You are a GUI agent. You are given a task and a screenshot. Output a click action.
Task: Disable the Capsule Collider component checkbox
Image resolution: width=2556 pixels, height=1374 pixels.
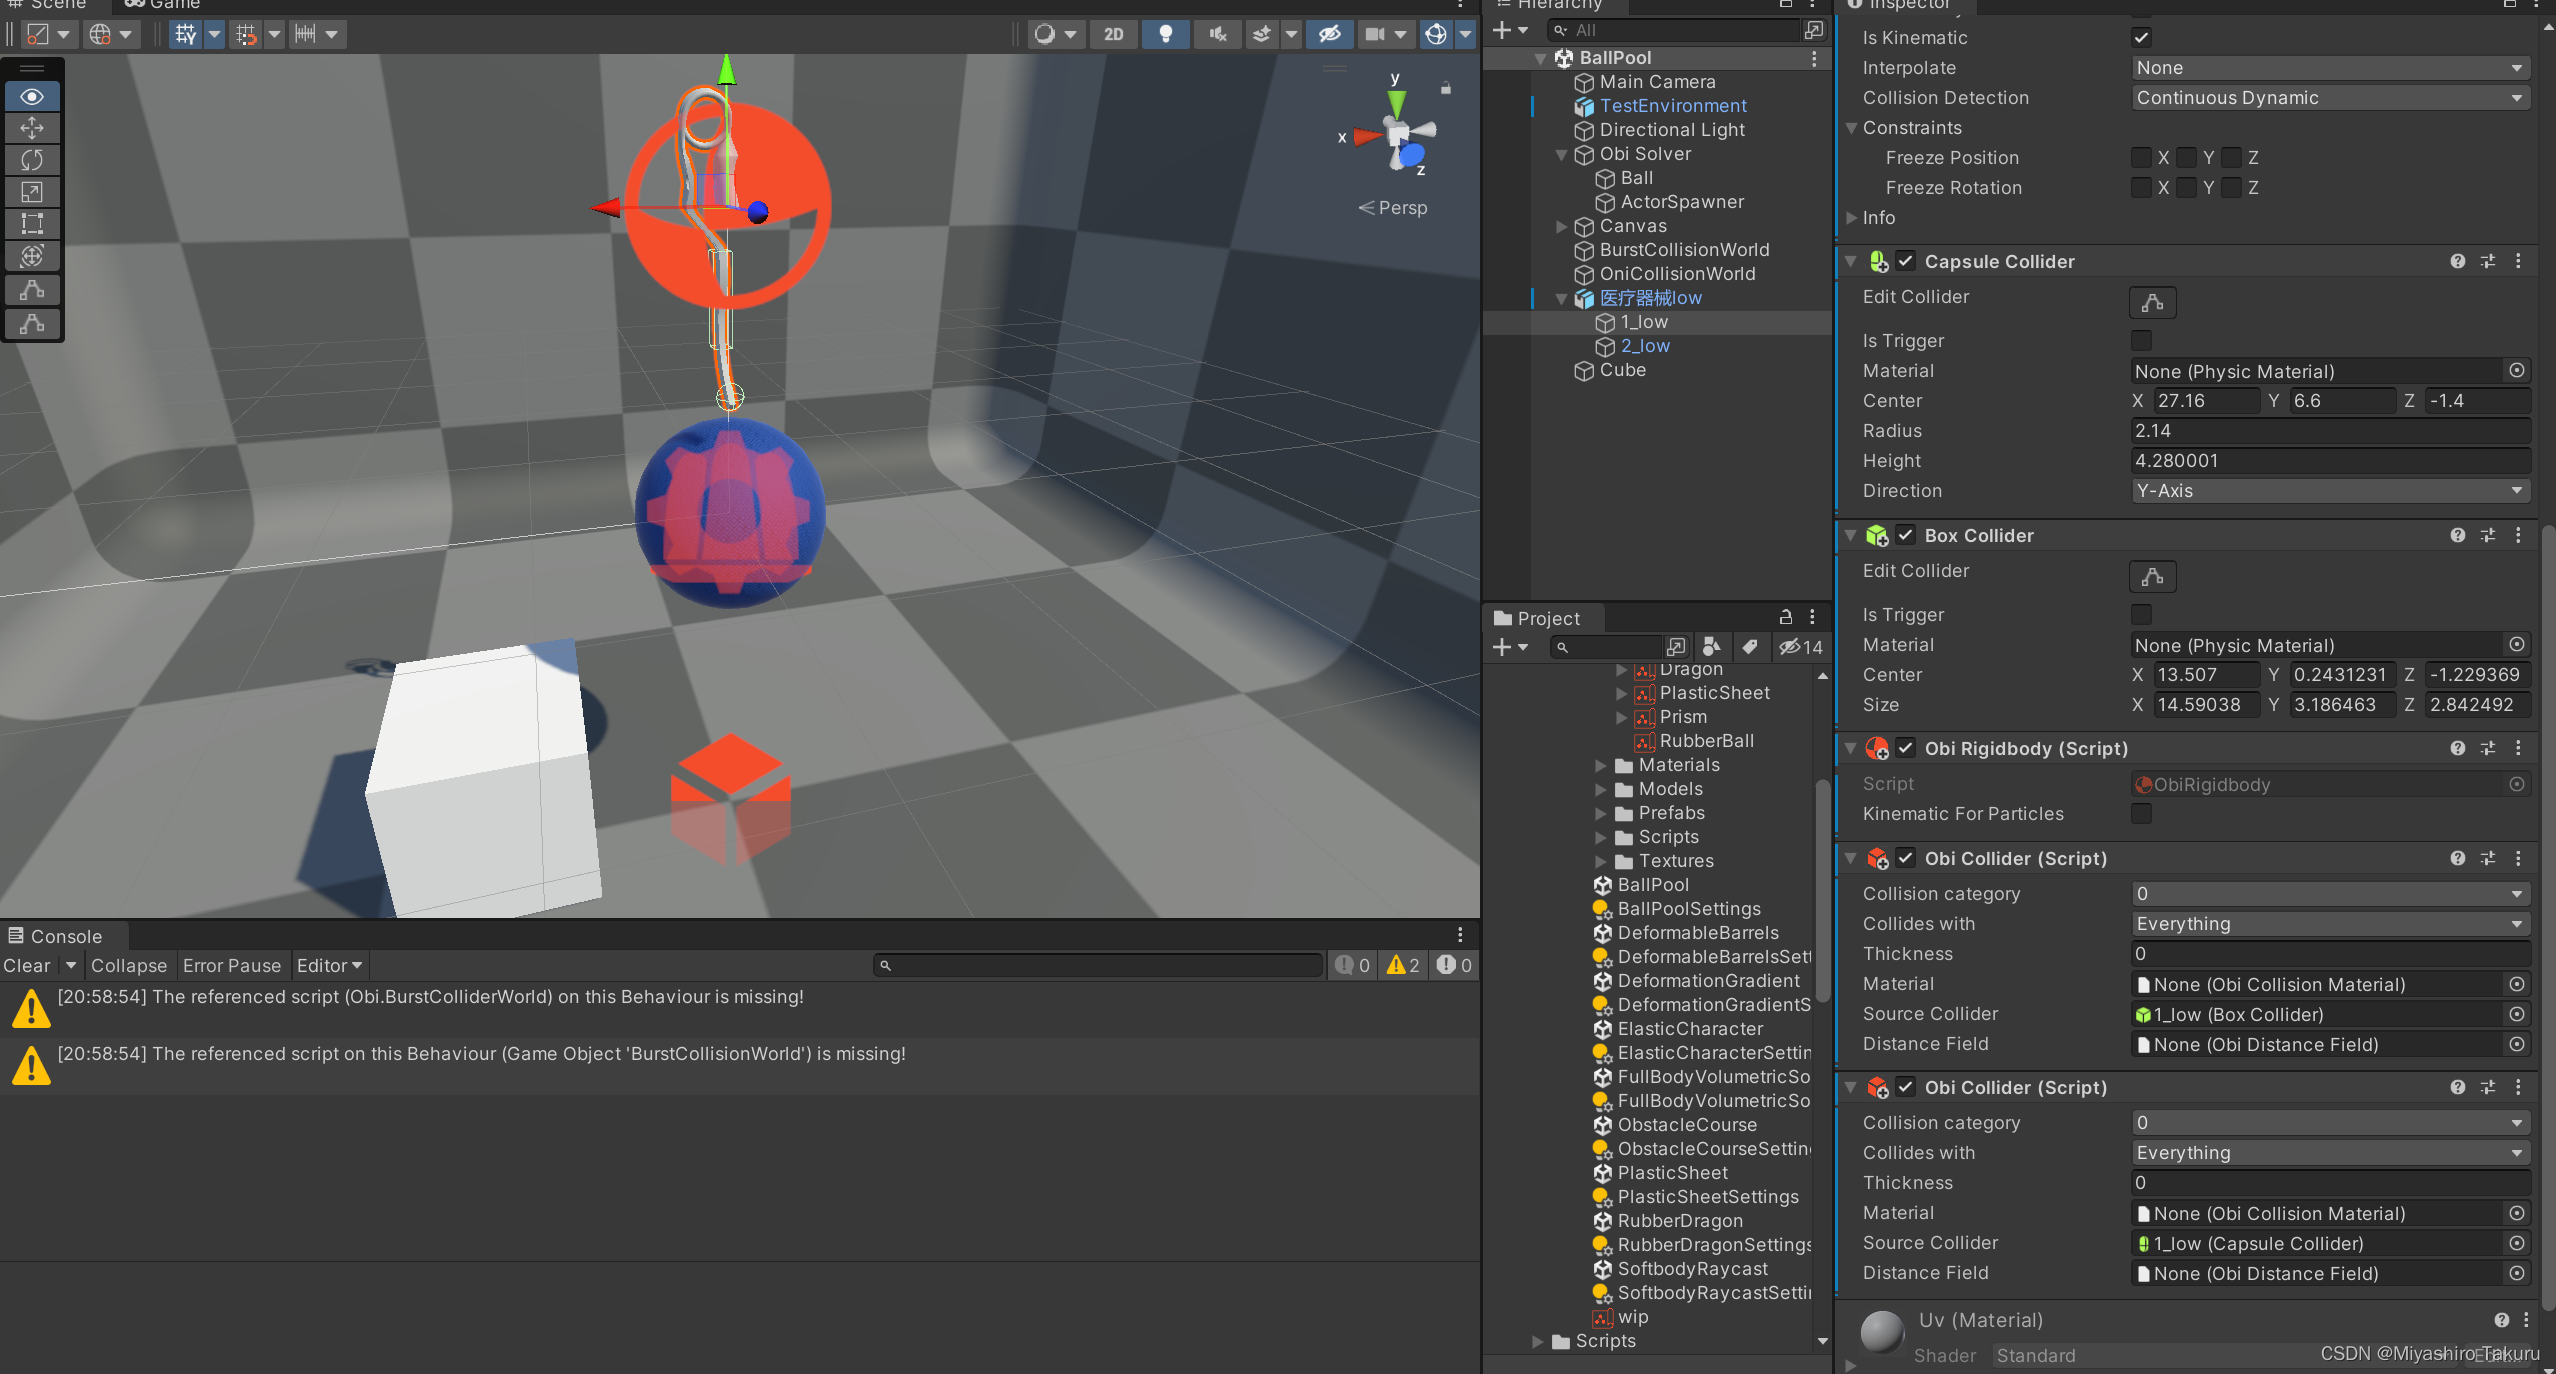(1906, 261)
